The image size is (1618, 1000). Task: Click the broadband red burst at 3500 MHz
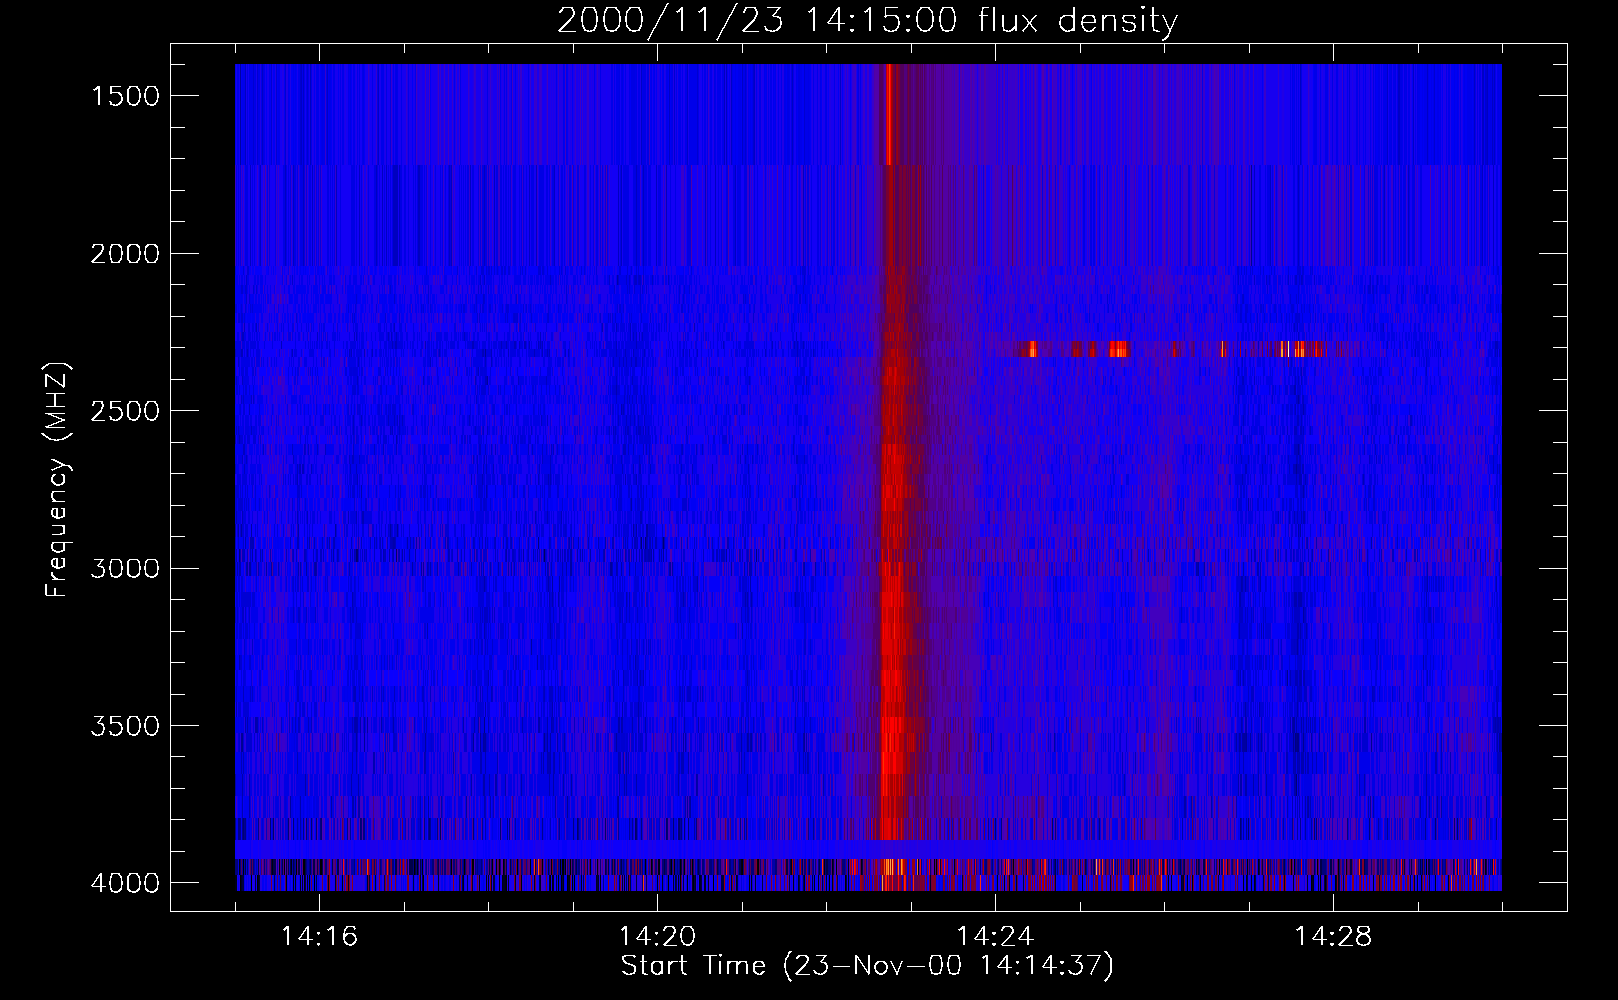[893, 726]
